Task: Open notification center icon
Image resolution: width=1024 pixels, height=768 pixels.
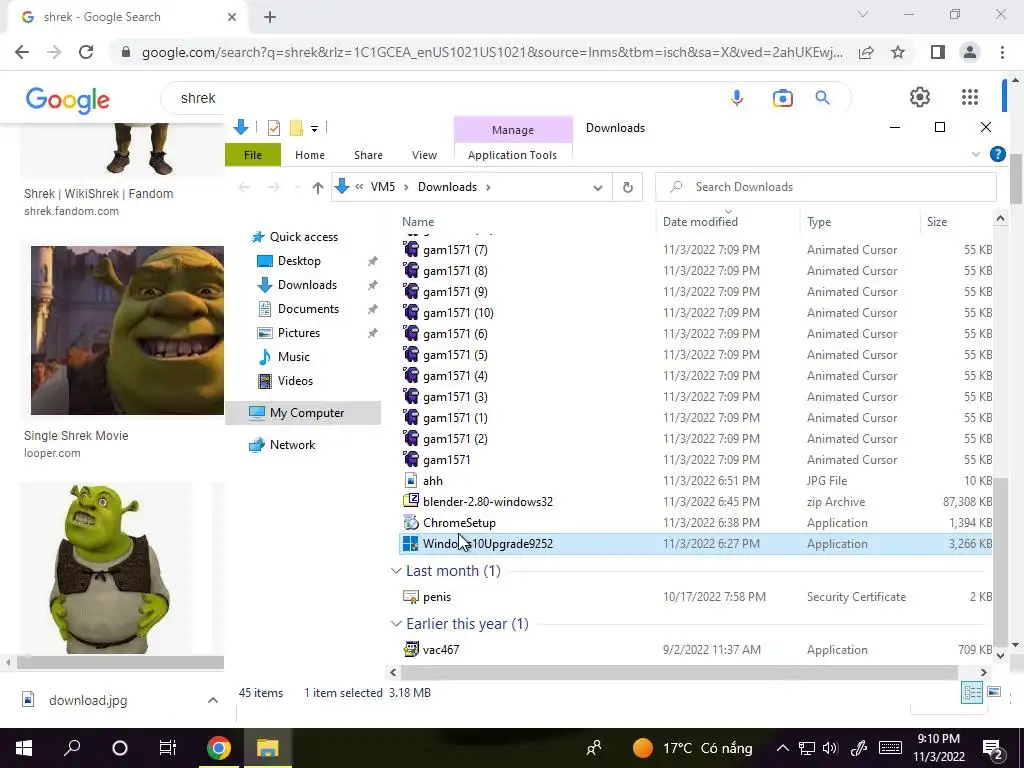Action: 993,749
